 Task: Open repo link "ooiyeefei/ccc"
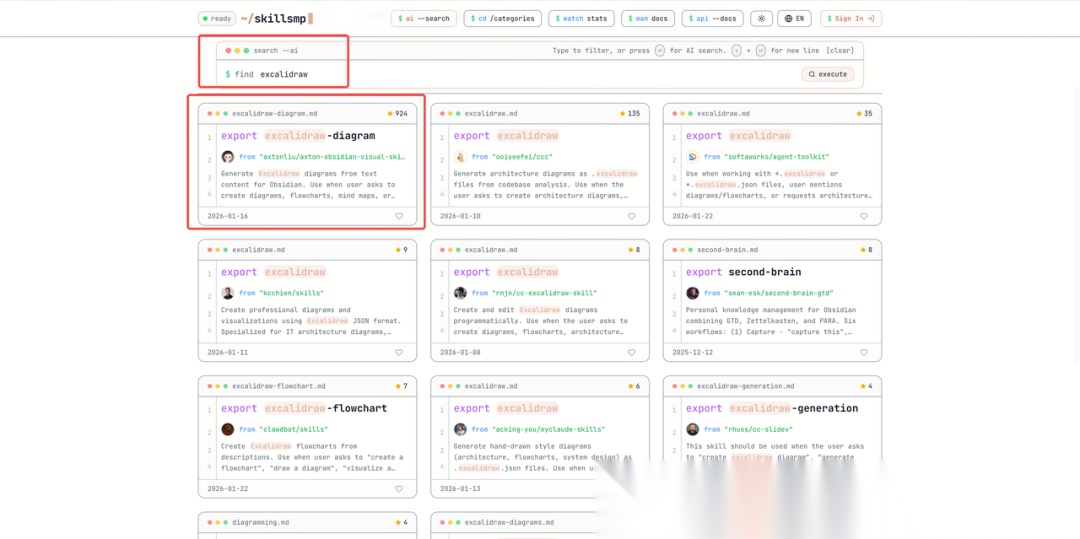(x=521, y=157)
